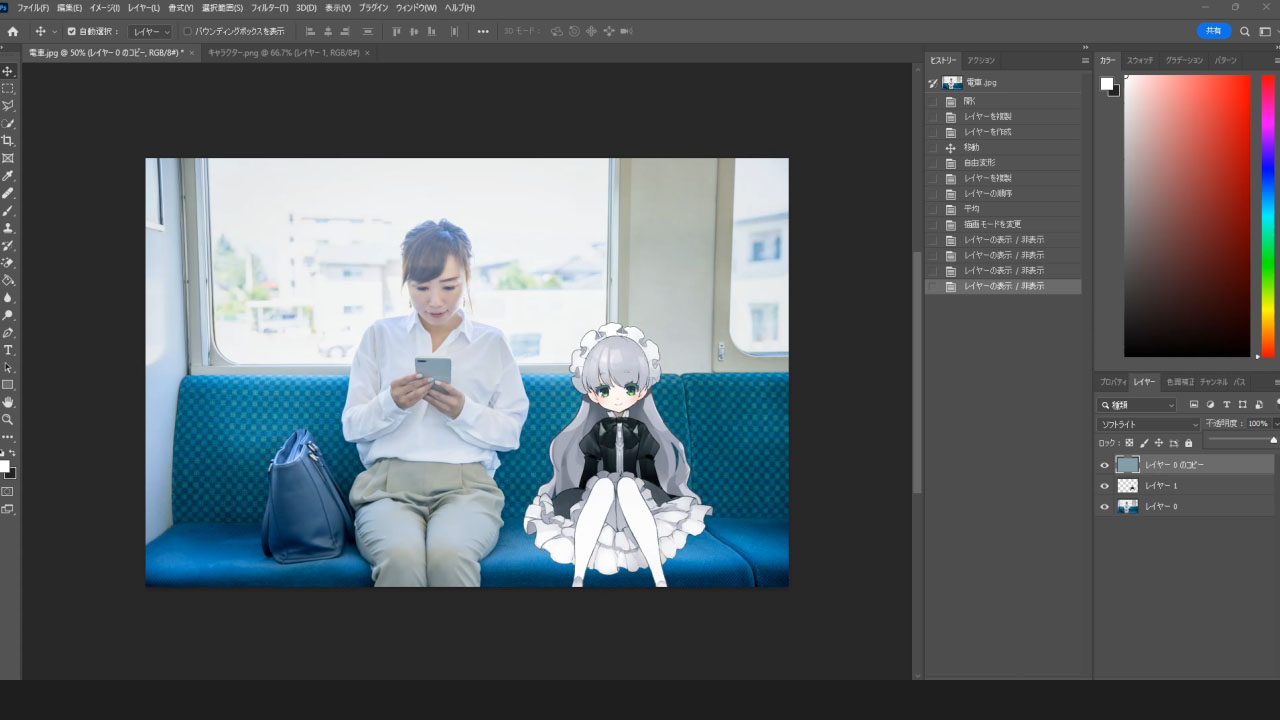
Task: Select the History Brush tool
Action: coord(8,245)
